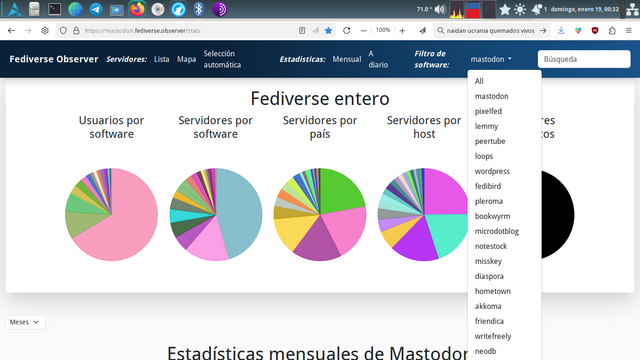640x360 pixels.
Task: Select All in the software filter list
Action: (479, 81)
